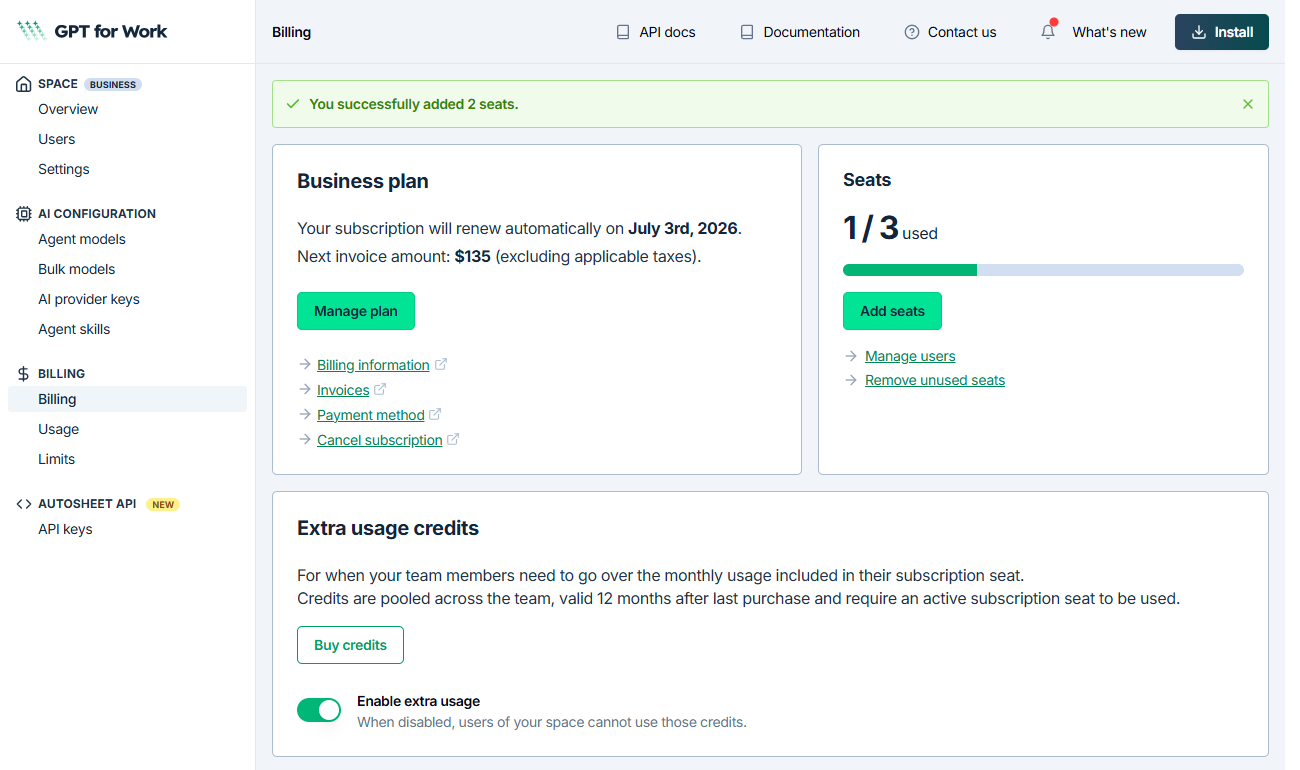1300x770 pixels.
Task: Open the Billing information link
Action: pos(373,365)
